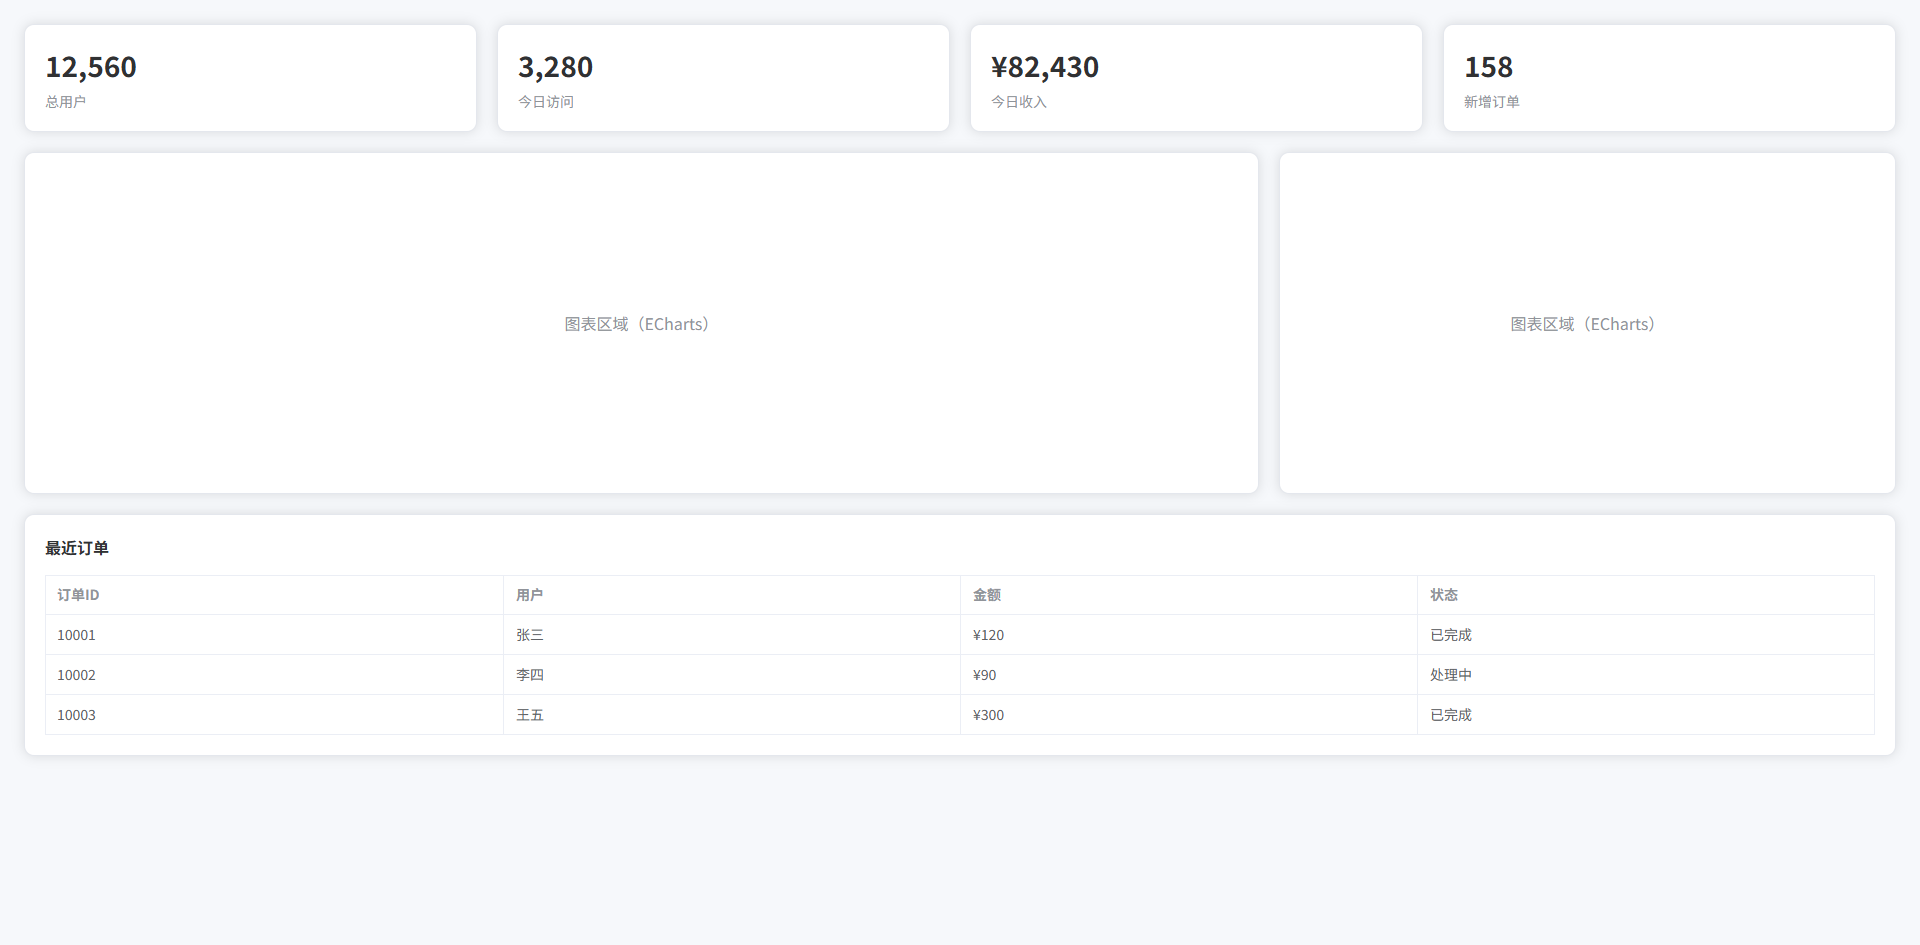Click the ¥300 amount cell
The height and width of the screenshot is (945, 1920).
988,715
